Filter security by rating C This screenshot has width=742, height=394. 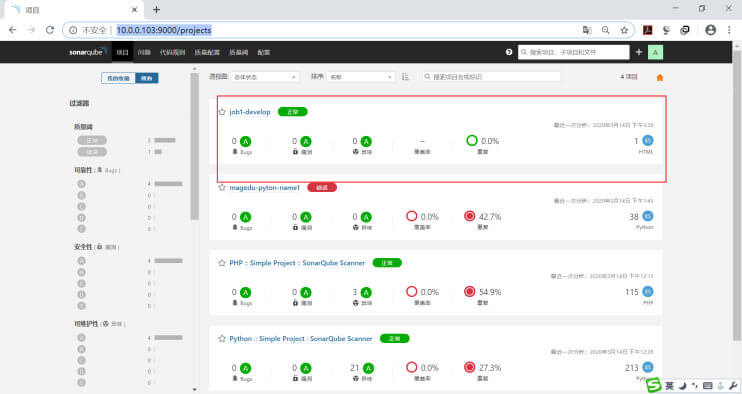[x=81, y=283]
